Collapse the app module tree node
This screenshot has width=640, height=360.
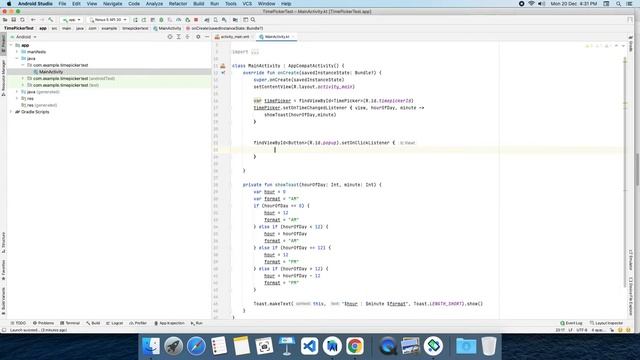pos(11,45)
